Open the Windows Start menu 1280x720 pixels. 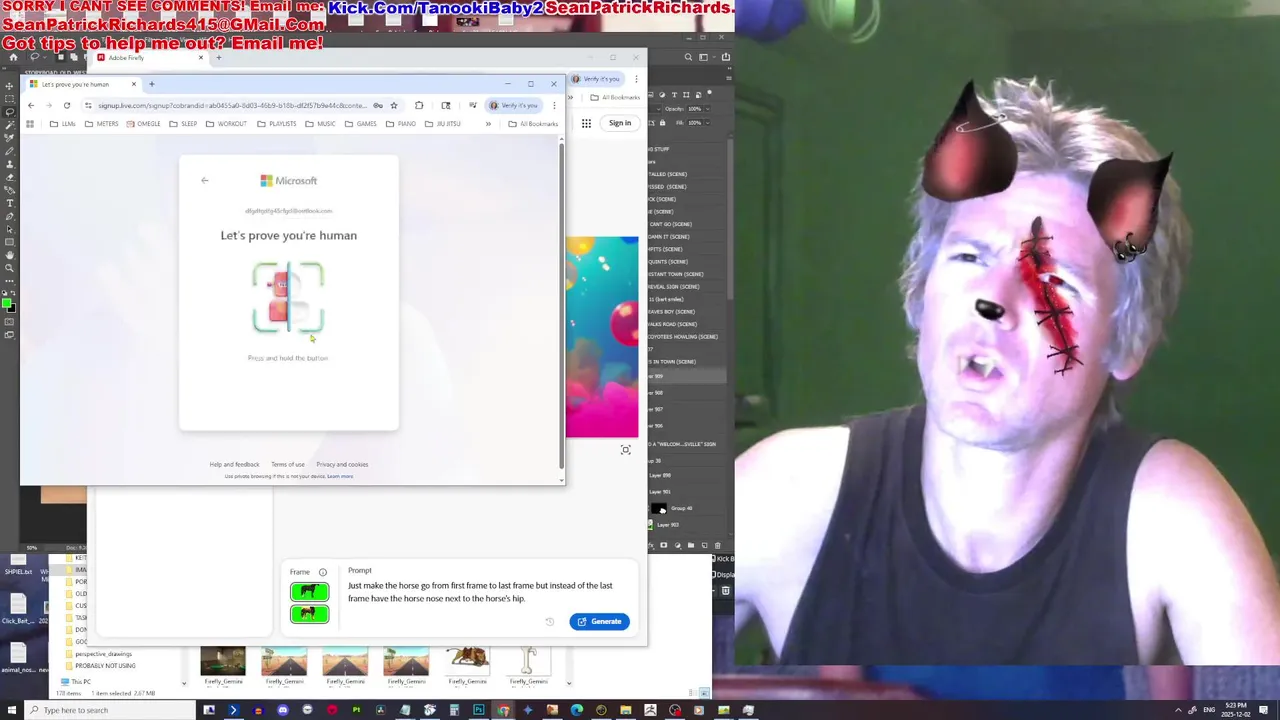11,710
